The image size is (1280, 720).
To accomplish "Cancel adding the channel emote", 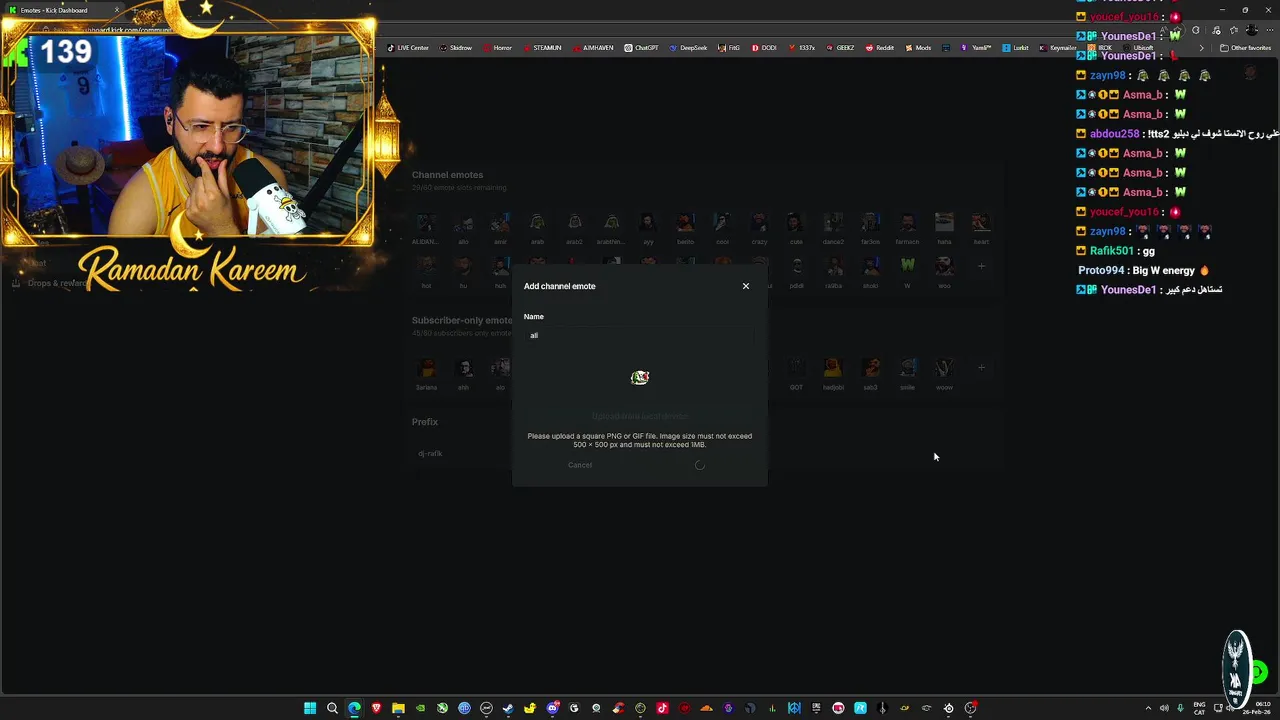I will click(x=580, y=465).
